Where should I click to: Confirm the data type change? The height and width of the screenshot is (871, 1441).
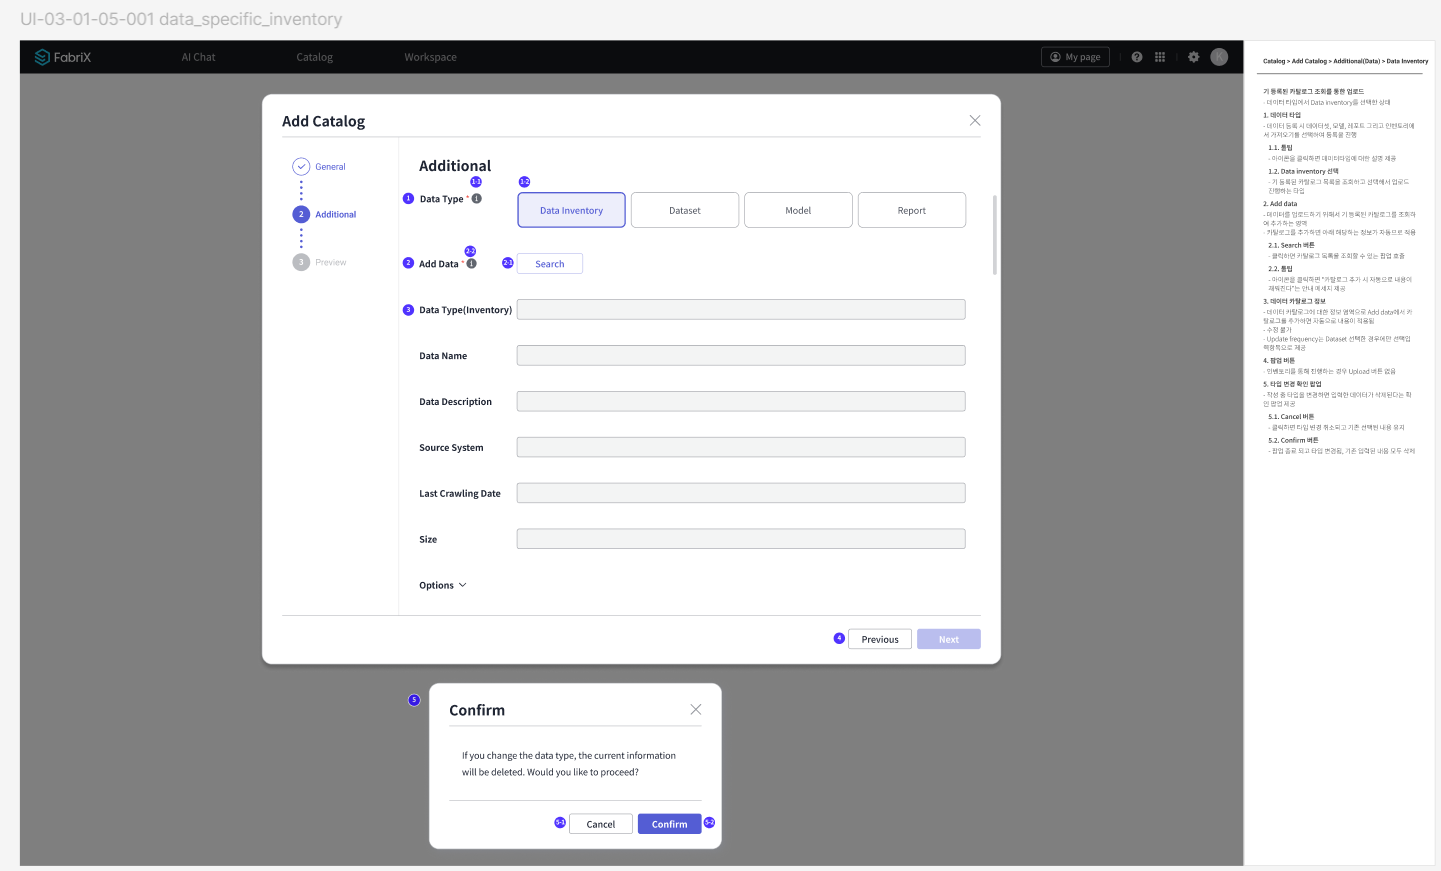[670, 824]
